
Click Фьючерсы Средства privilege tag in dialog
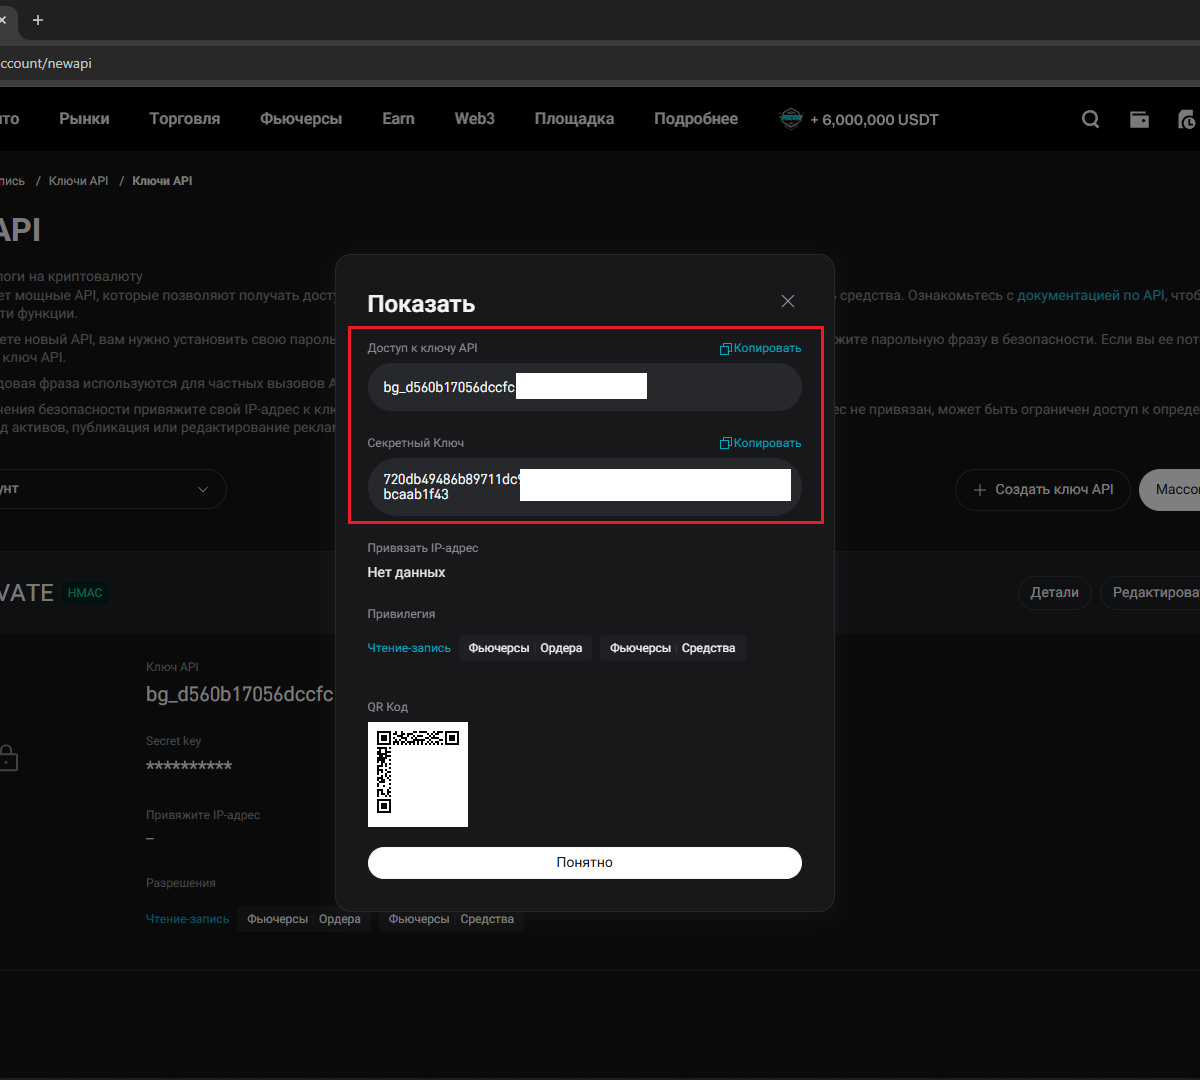click(x=672, y=648)
